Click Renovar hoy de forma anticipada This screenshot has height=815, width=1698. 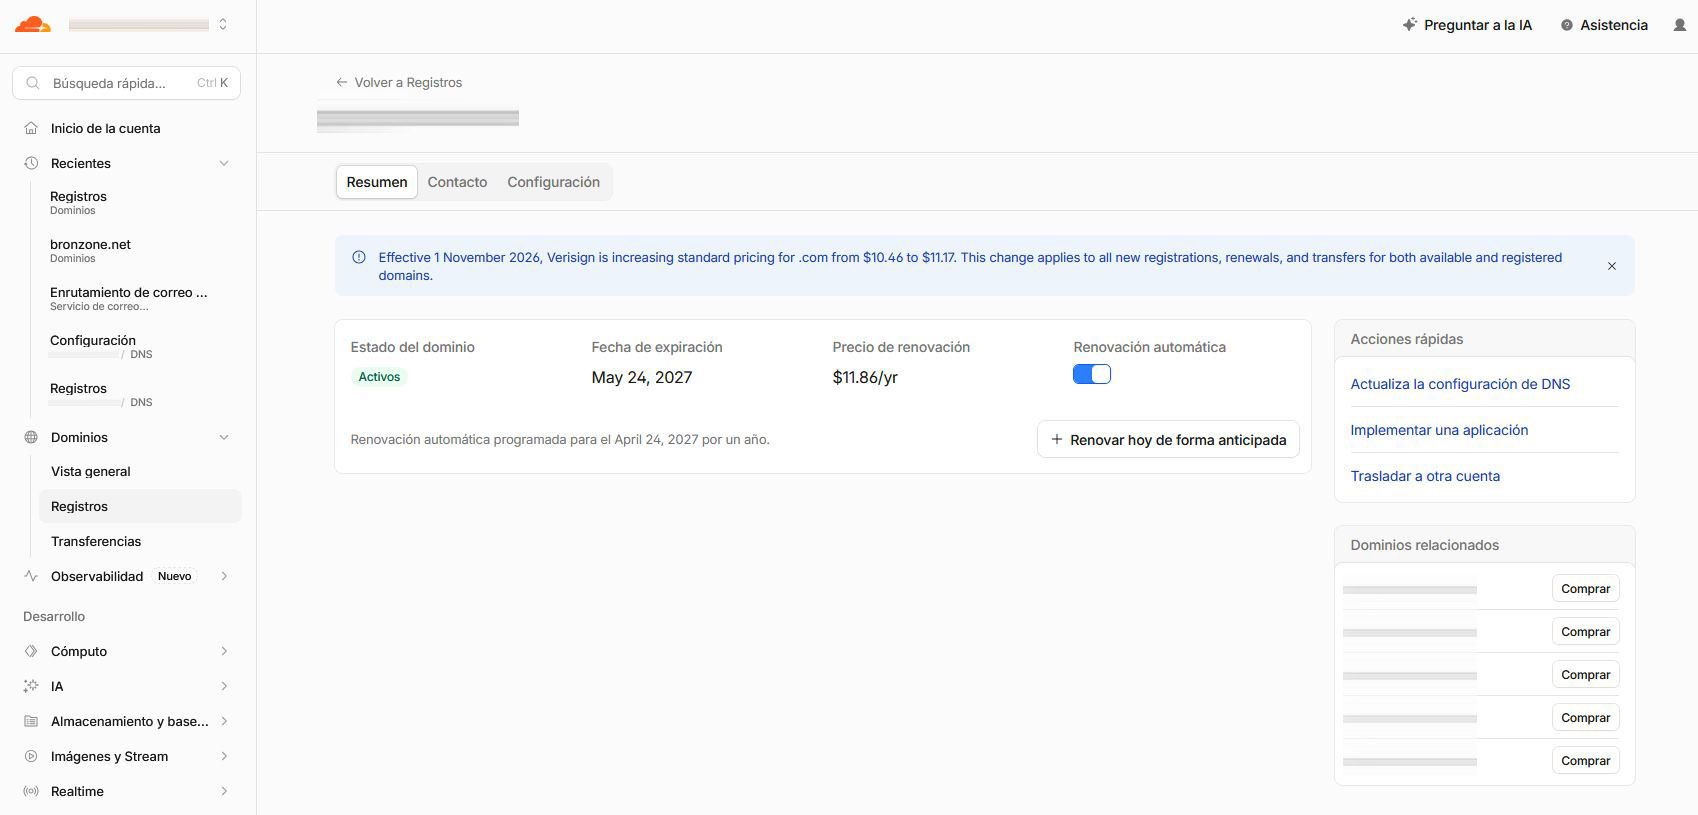point(1168,439)
